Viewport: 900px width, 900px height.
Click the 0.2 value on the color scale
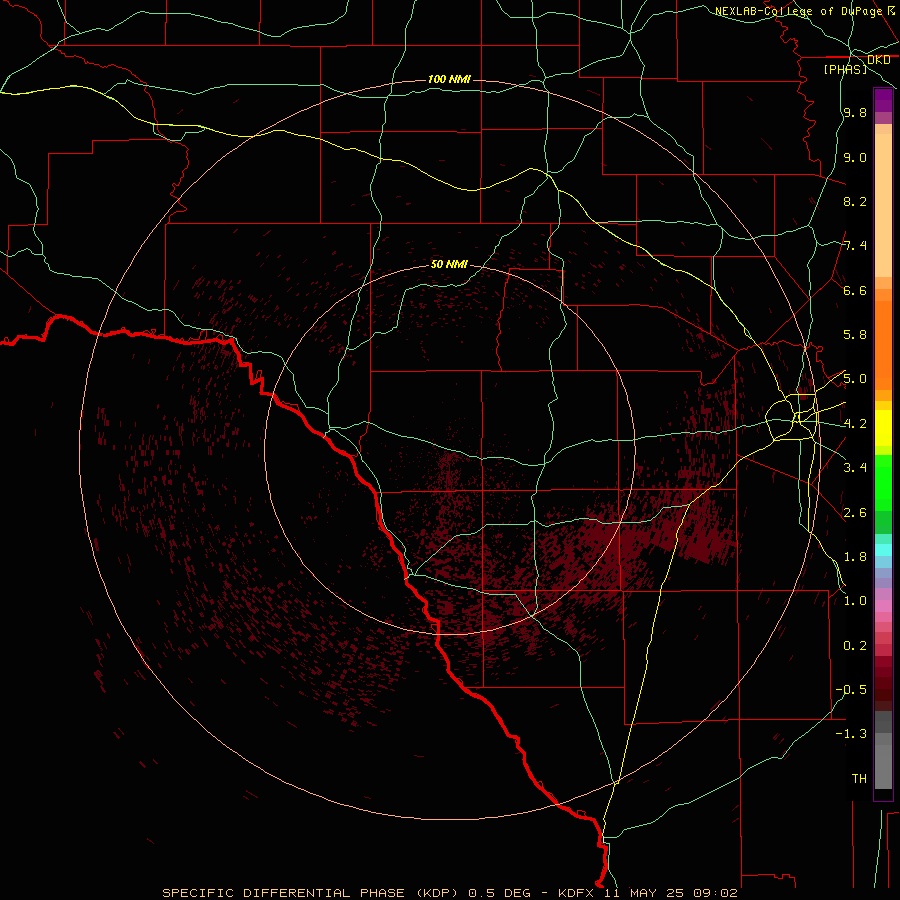pyautogui.click(x=855, y=646)
